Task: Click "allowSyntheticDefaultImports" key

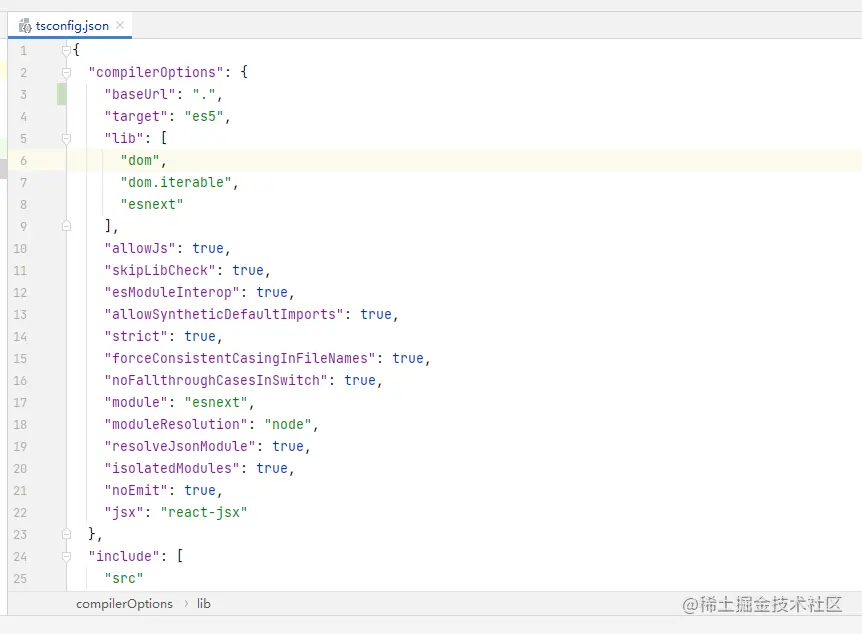Action: point(224,315)
